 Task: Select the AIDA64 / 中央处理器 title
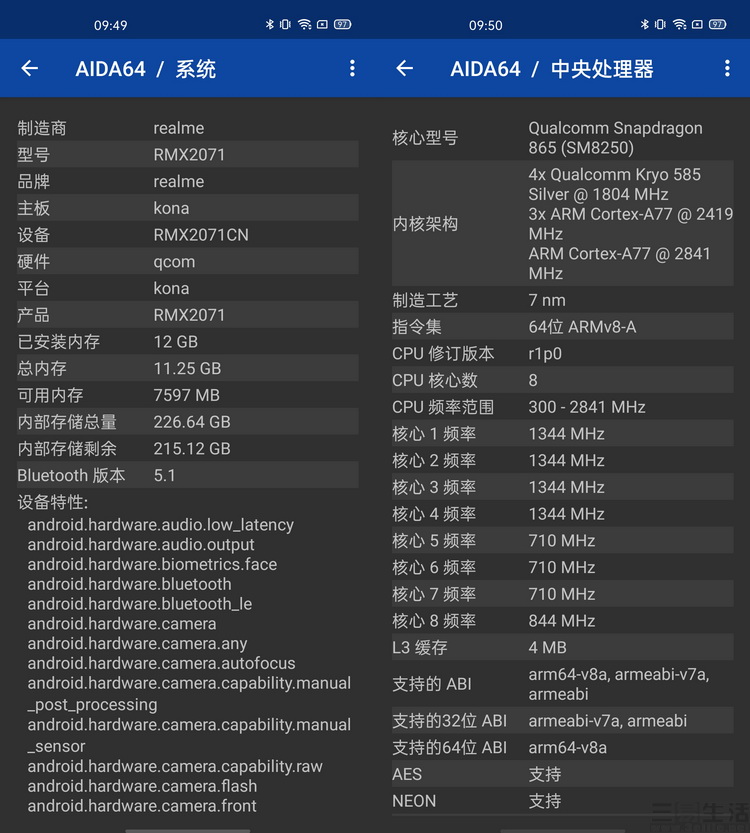(552, 69)
